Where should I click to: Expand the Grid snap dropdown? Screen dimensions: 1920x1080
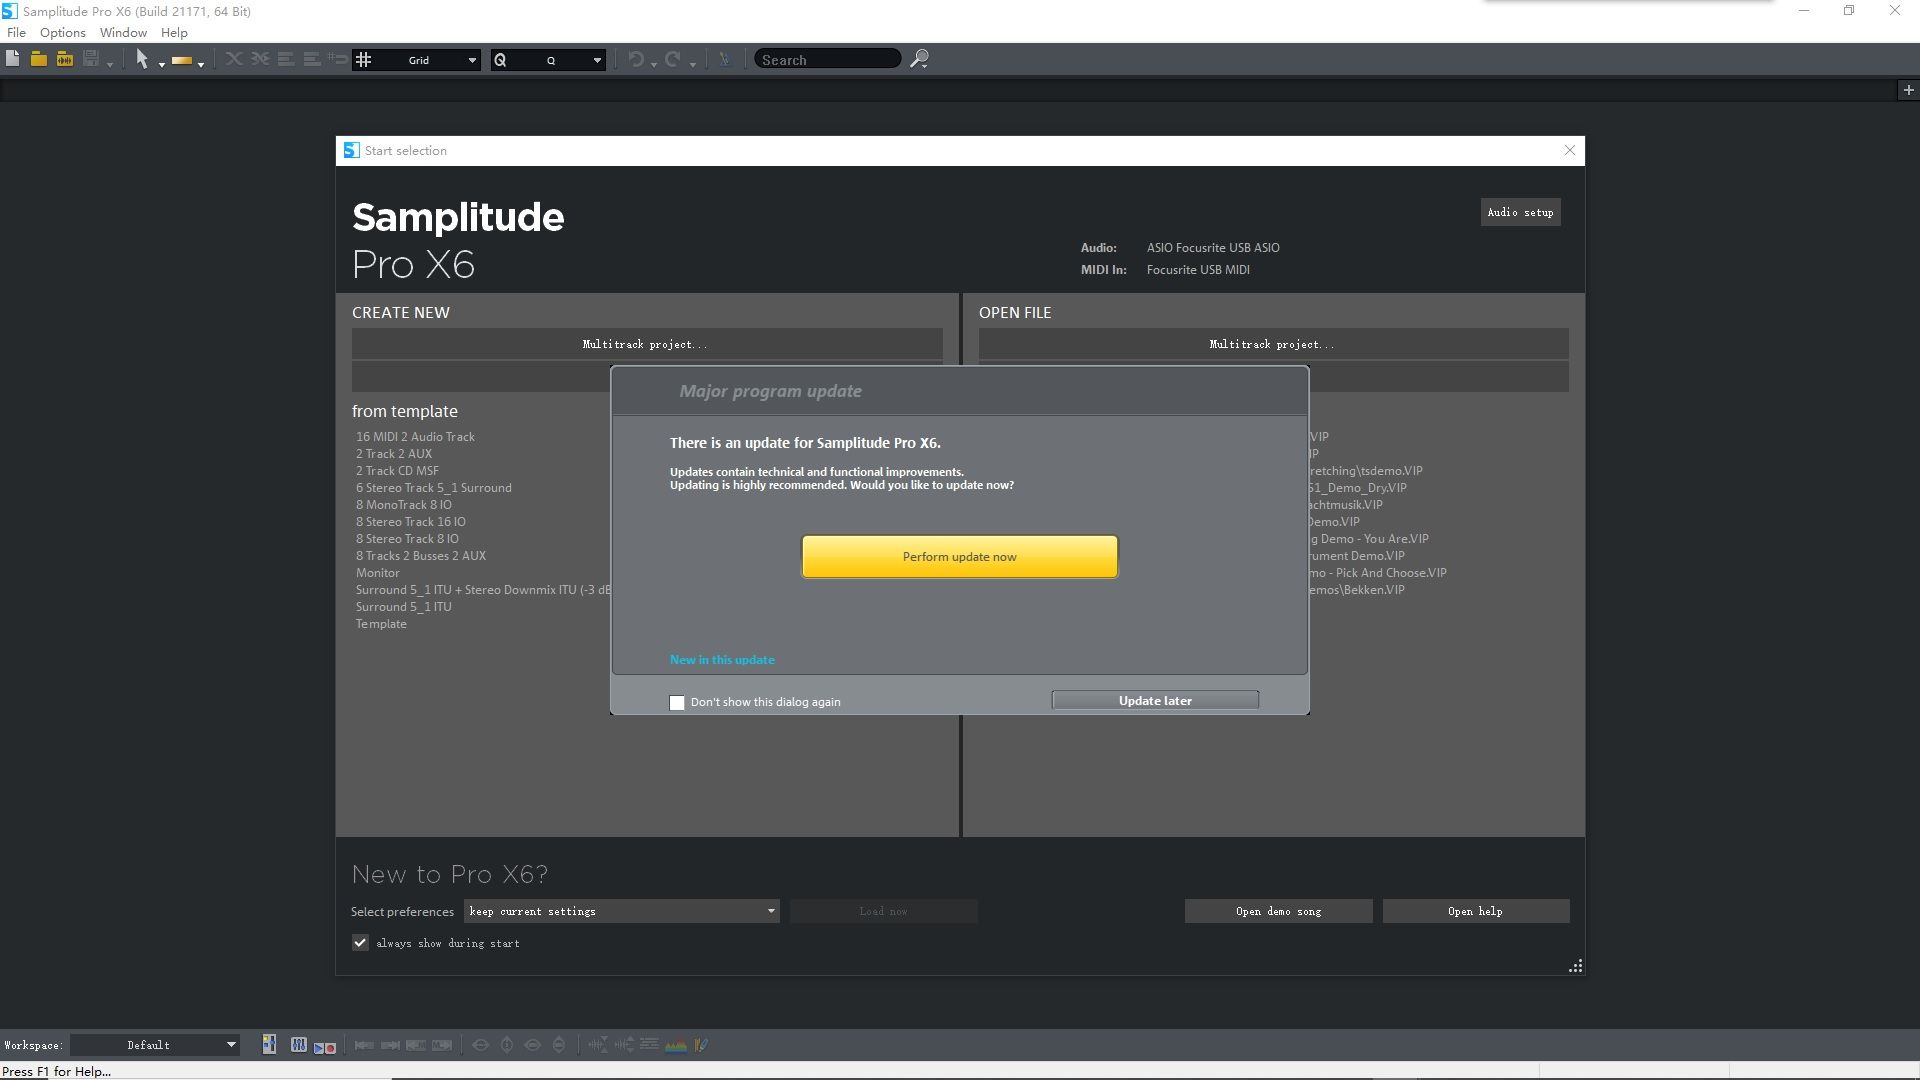[472, 60]
